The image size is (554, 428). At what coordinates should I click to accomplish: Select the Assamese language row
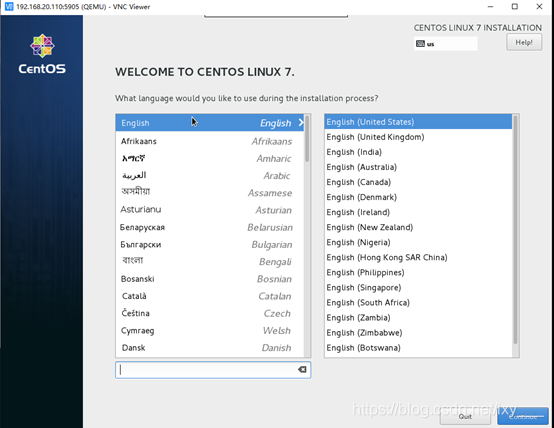point(210,193)
